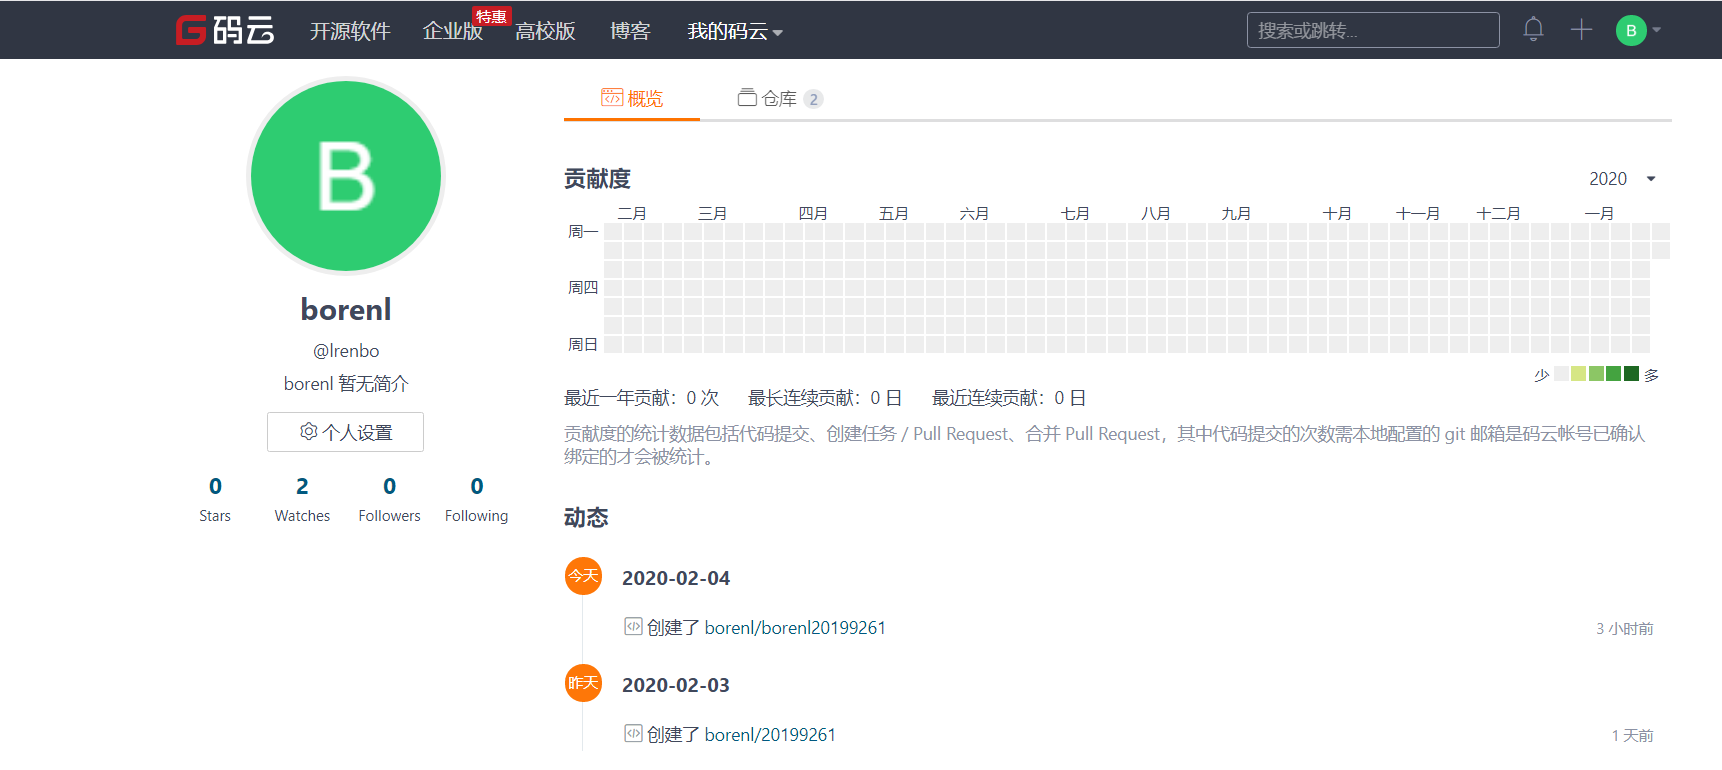Viewport: 1722px width, 770px height.
Task: Click the large green B profile avatar
Action: pyautogui.click(x=346, y=176)
